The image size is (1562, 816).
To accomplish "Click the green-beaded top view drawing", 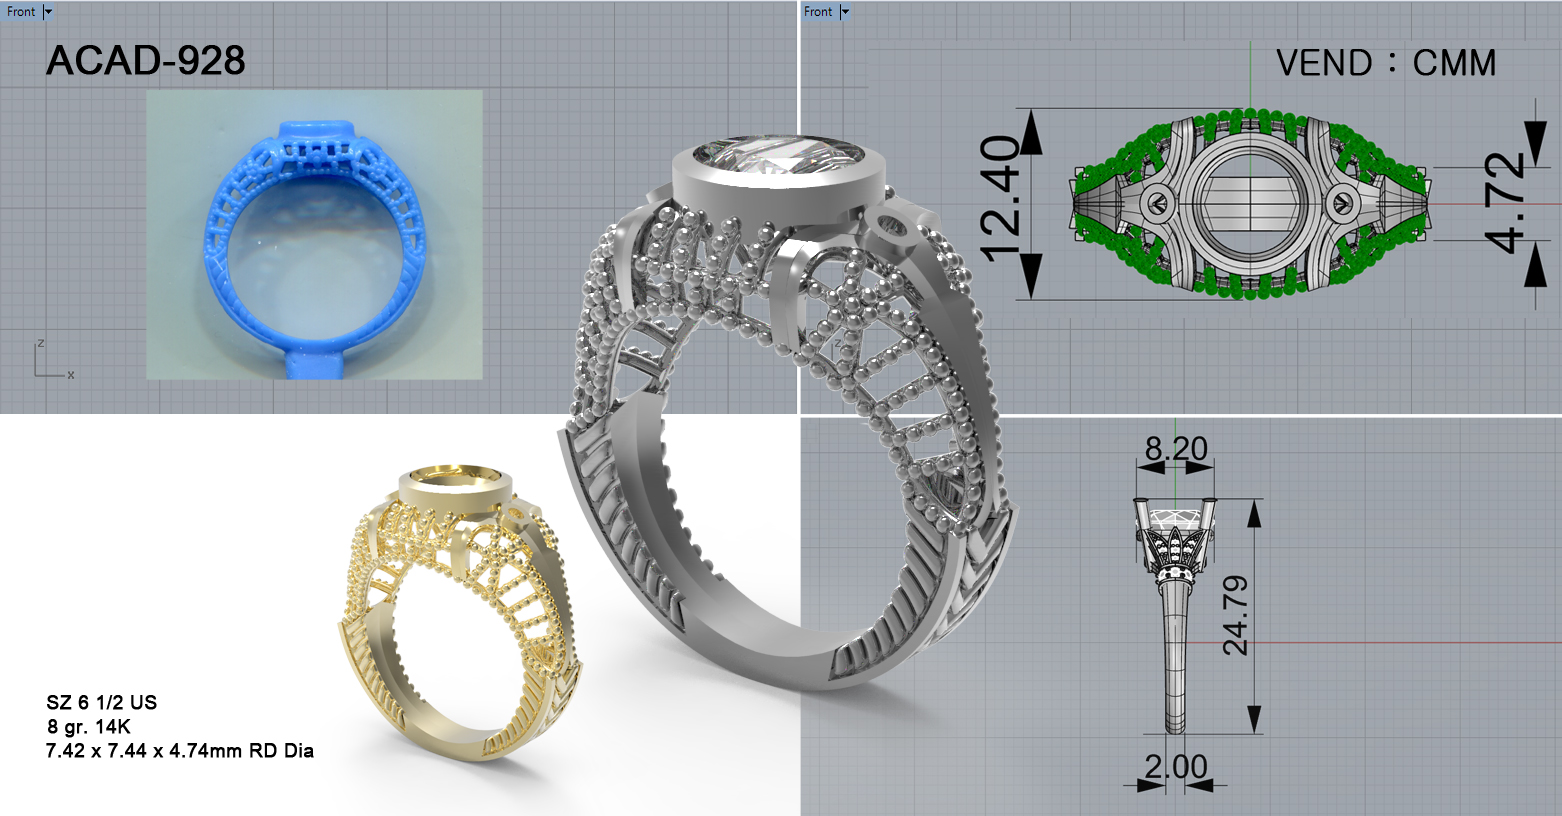I will tap(1251, 203).
